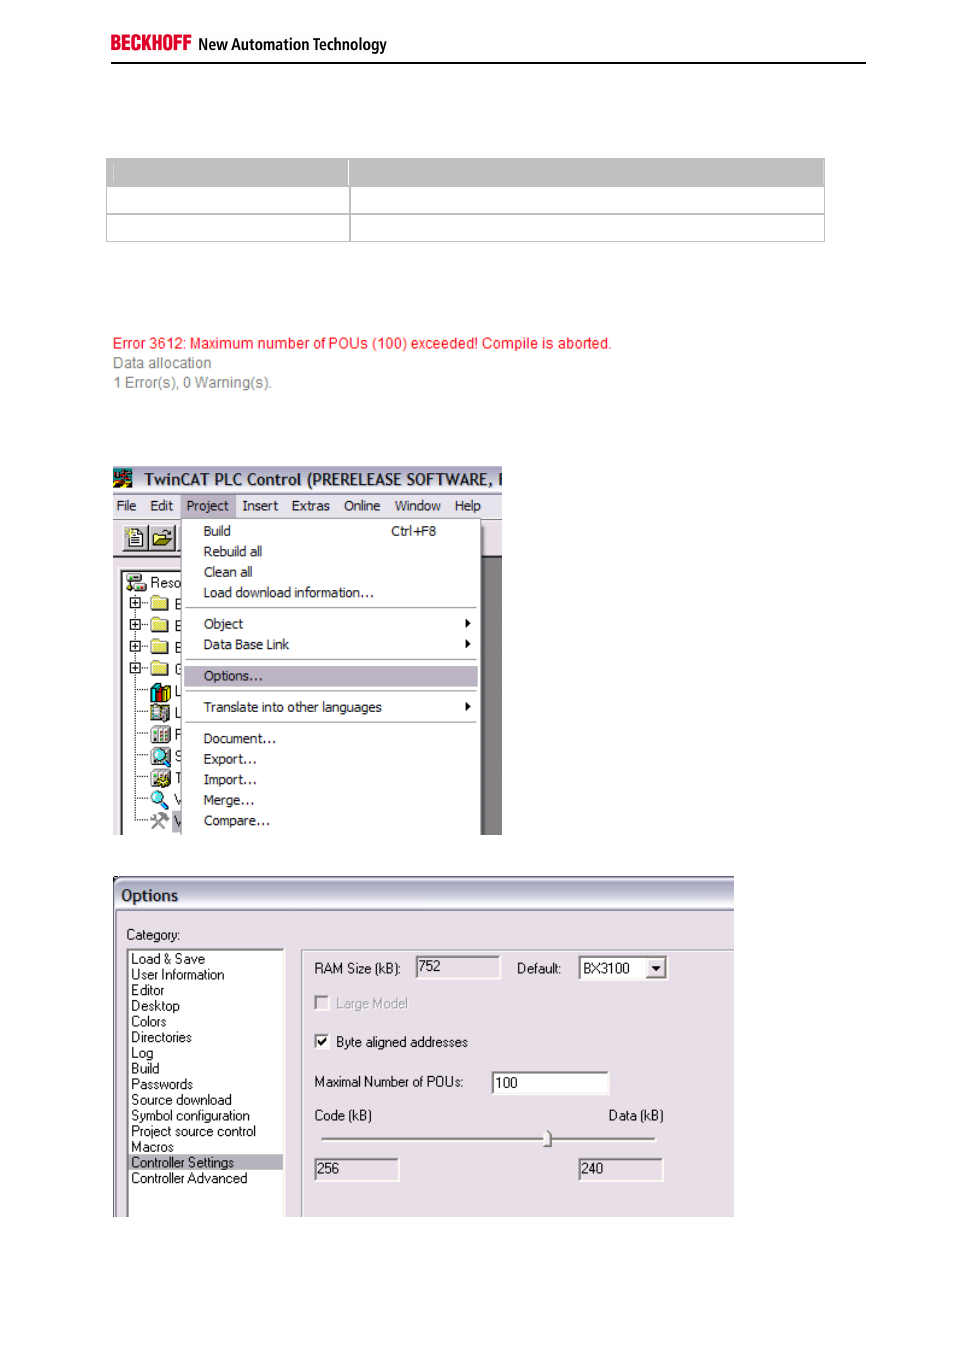This screenshot has width=954, height=1350.
Task: Select the Project source control category
Action: click(x=205, y=1131)
